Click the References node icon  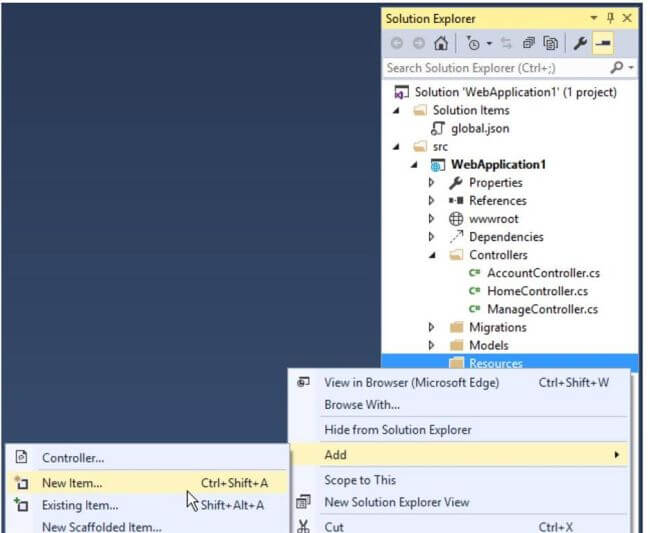tap(456, 201)
